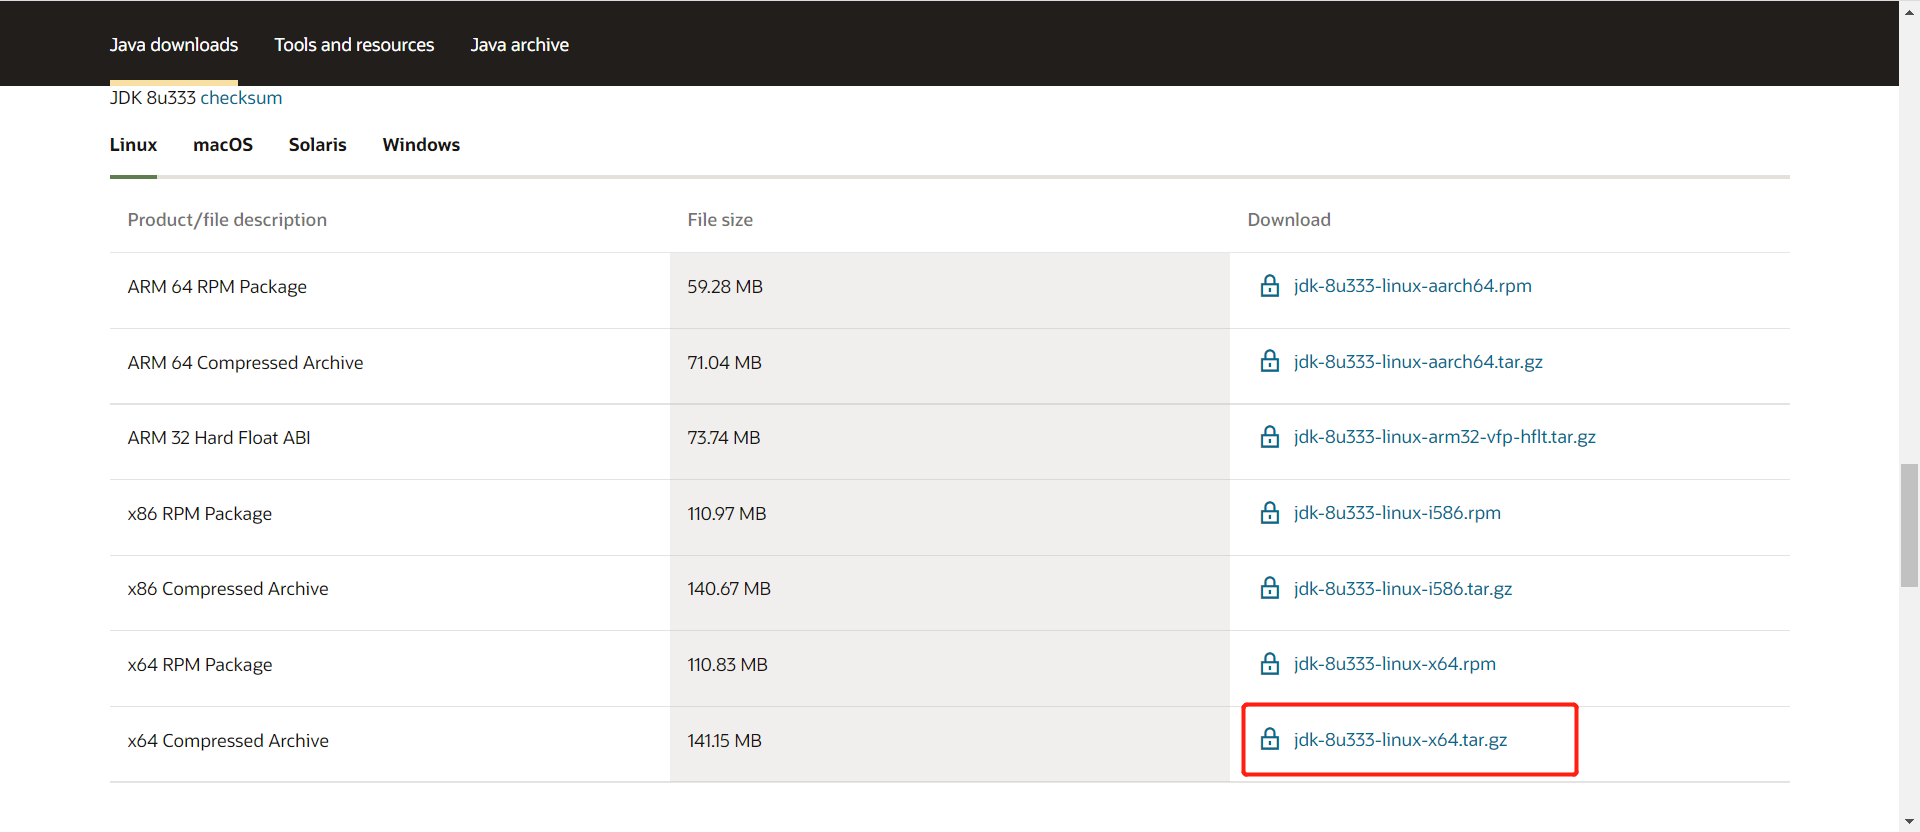Click the vertical scrollbar thumb
Viewport: 1920px width, 832px height.
[x=1909, y=525]
